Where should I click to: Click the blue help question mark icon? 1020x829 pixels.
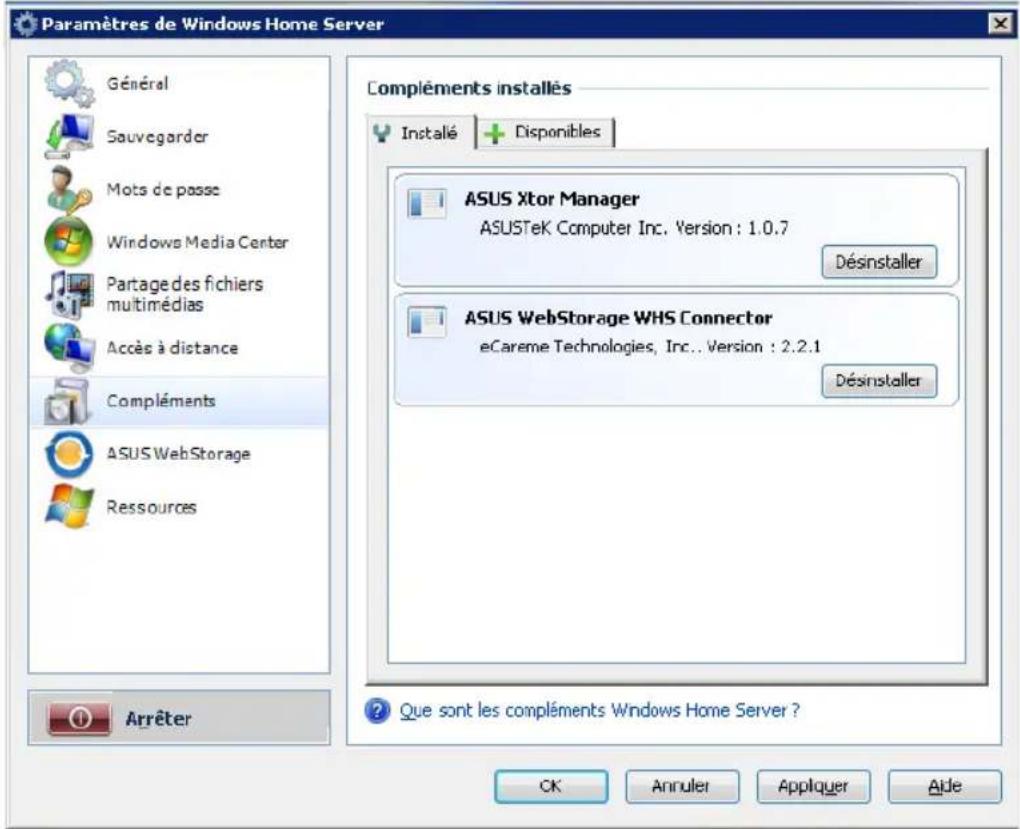click(377, 711)
